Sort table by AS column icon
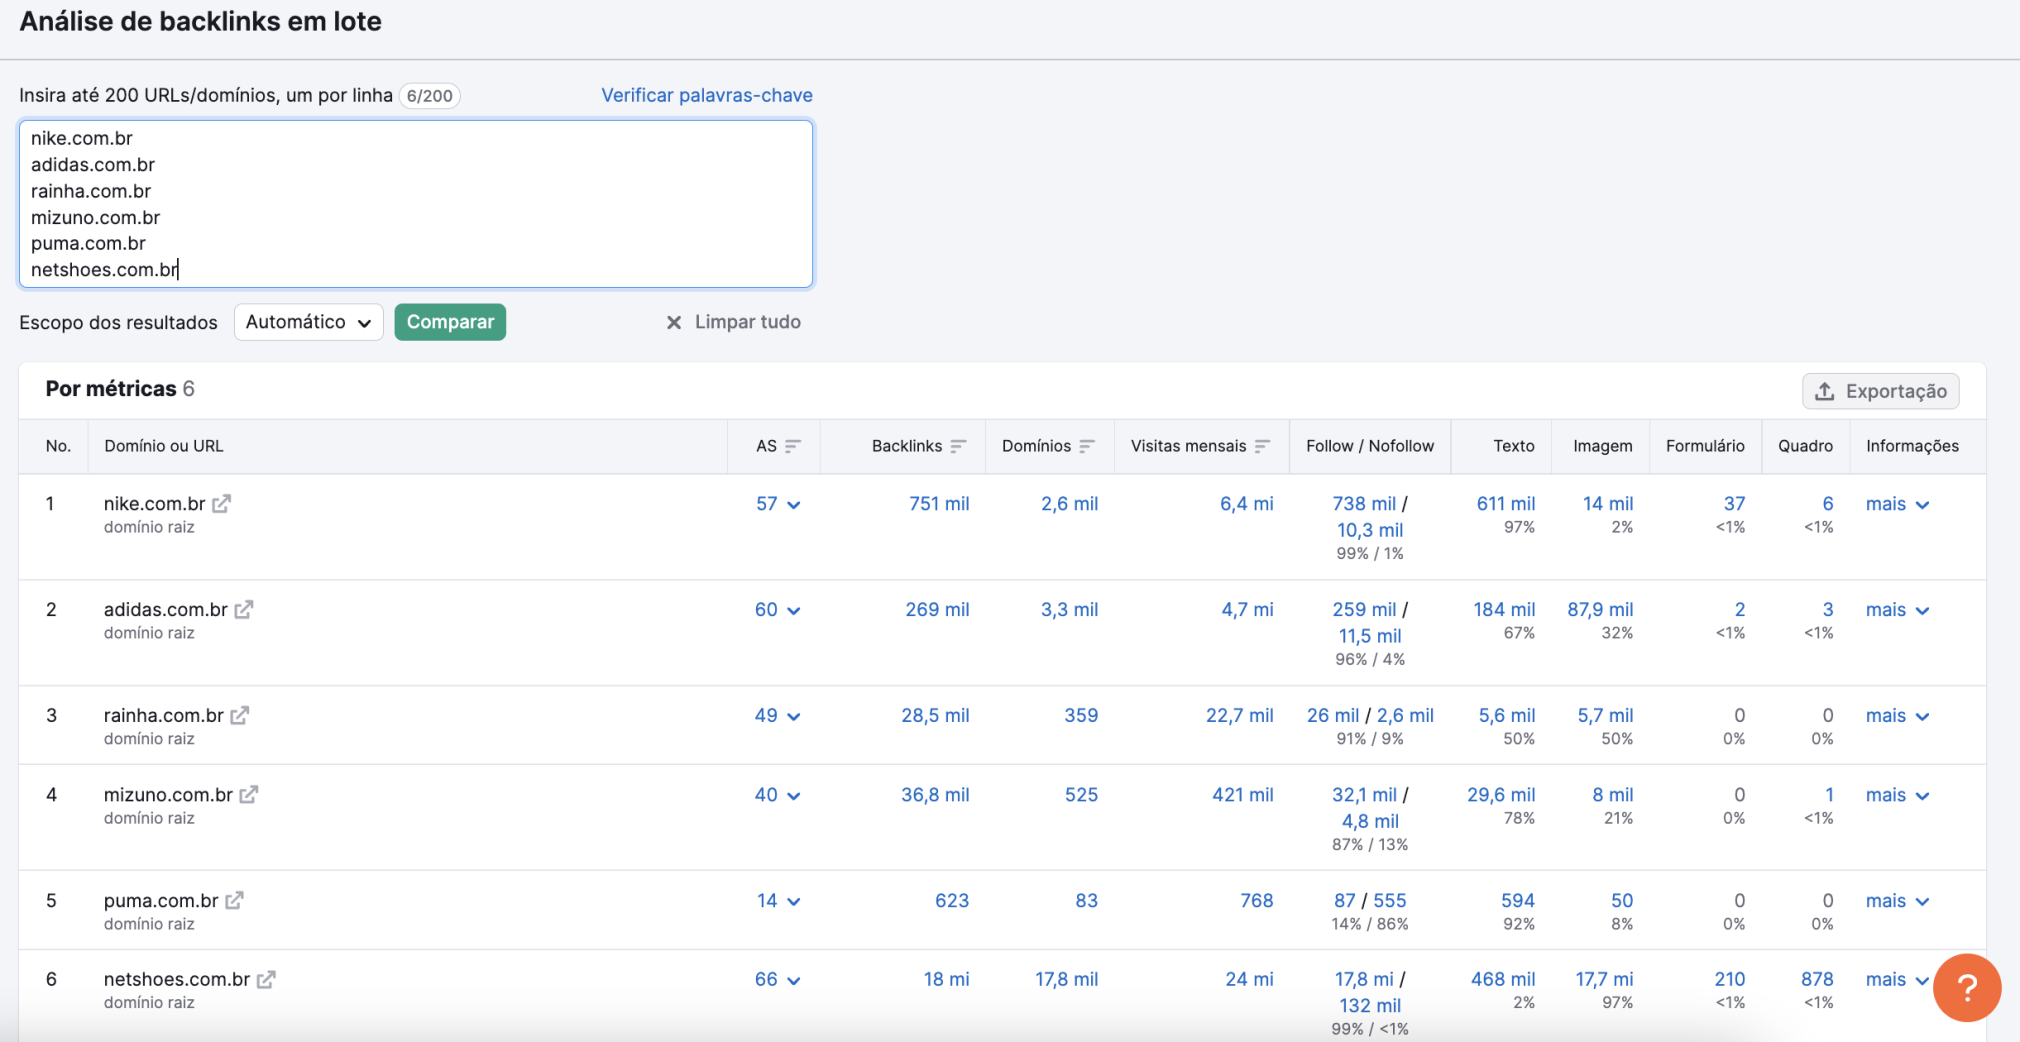 point(793,446)
